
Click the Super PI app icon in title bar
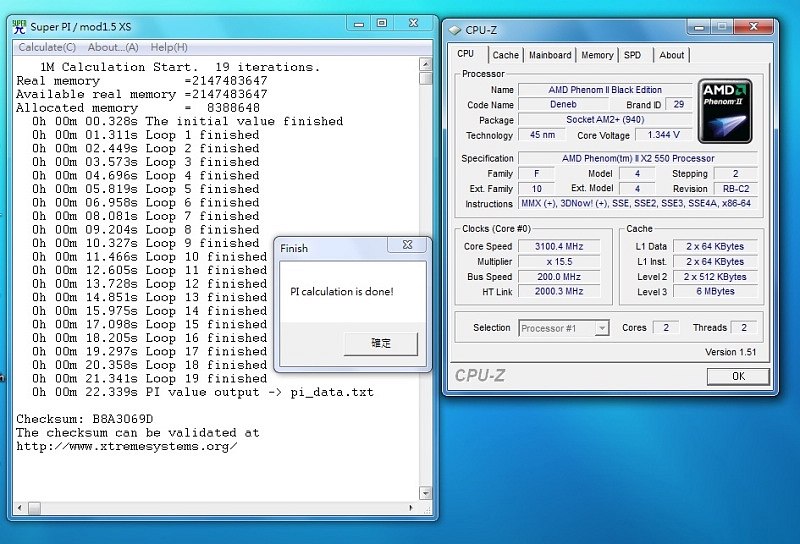[x=19, y=26]
